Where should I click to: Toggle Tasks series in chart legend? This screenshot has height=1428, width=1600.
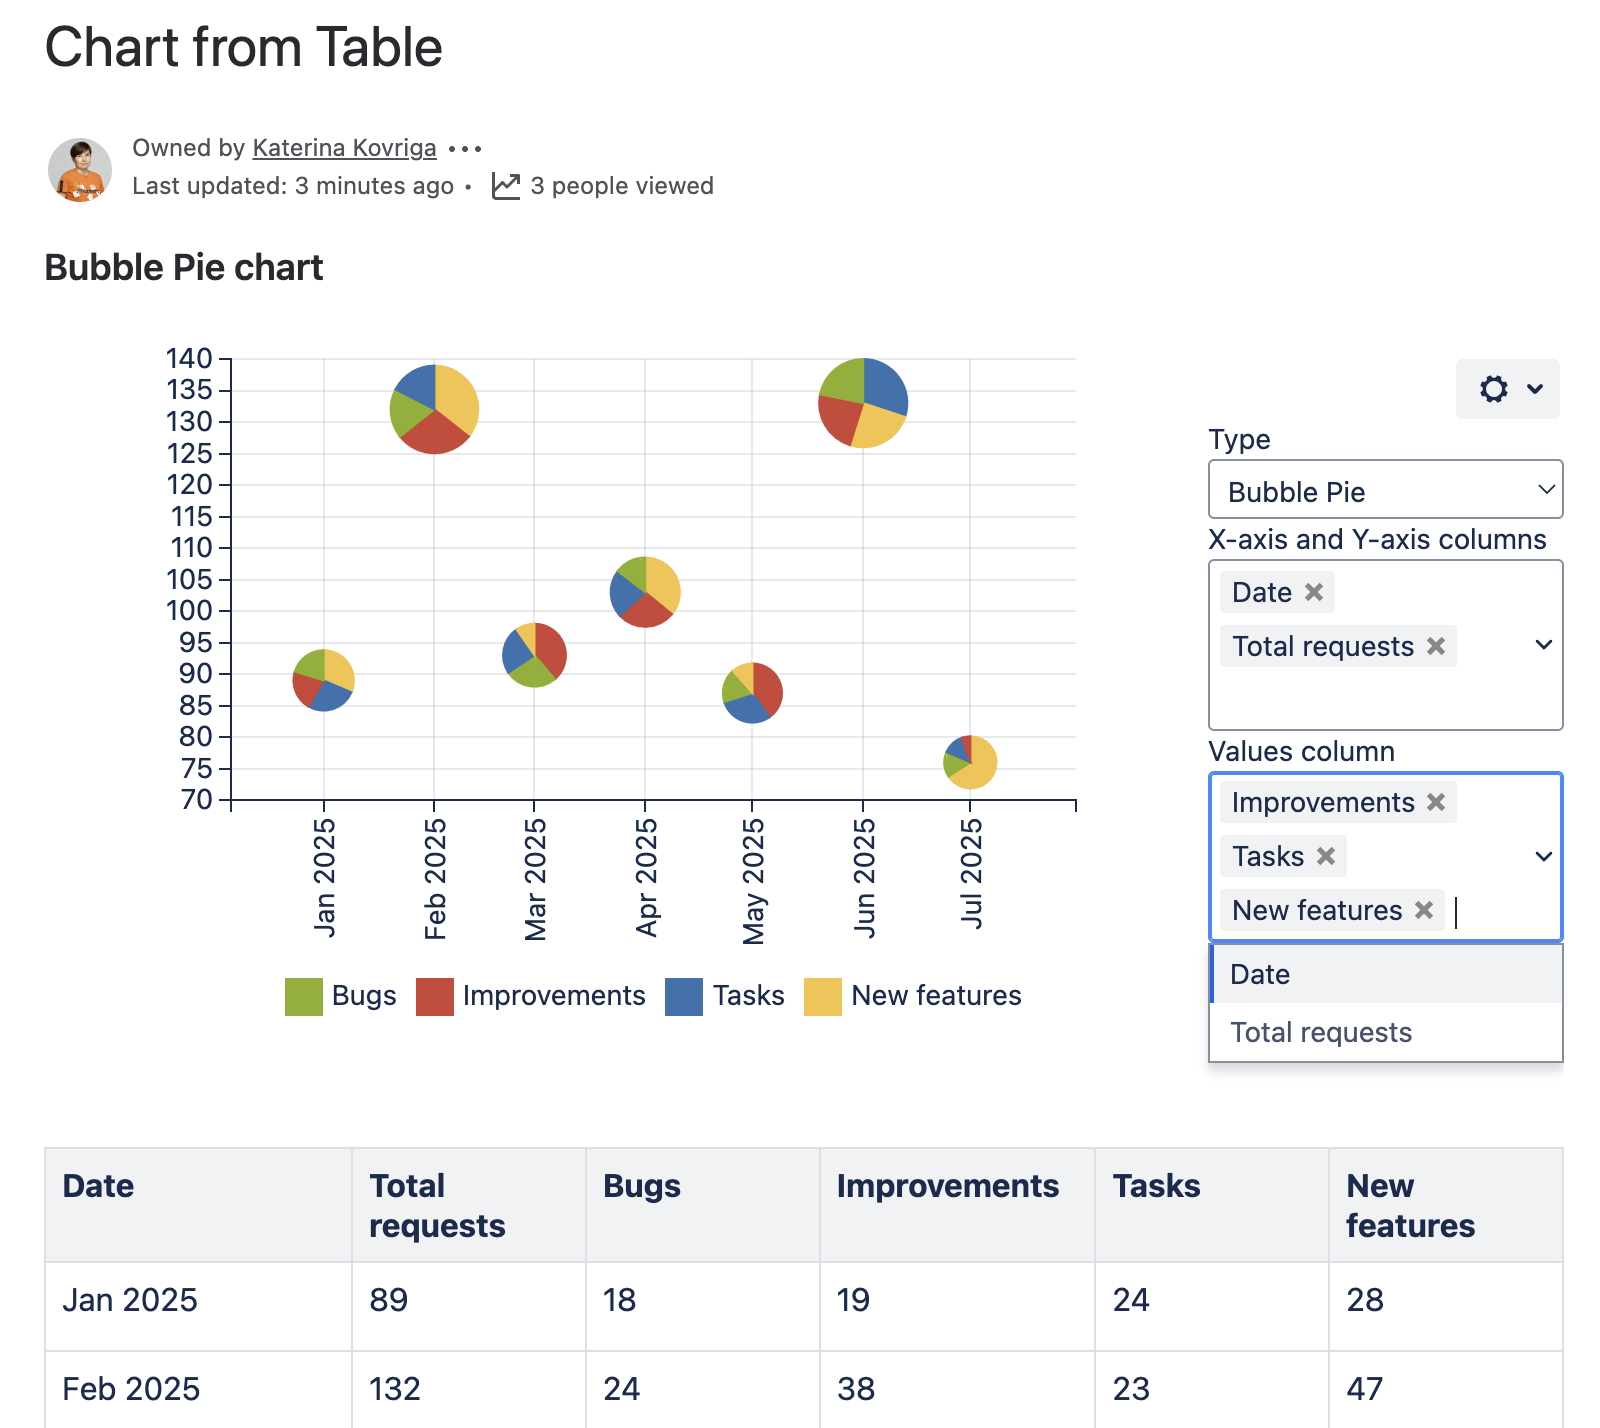click(x=725, y=996)
